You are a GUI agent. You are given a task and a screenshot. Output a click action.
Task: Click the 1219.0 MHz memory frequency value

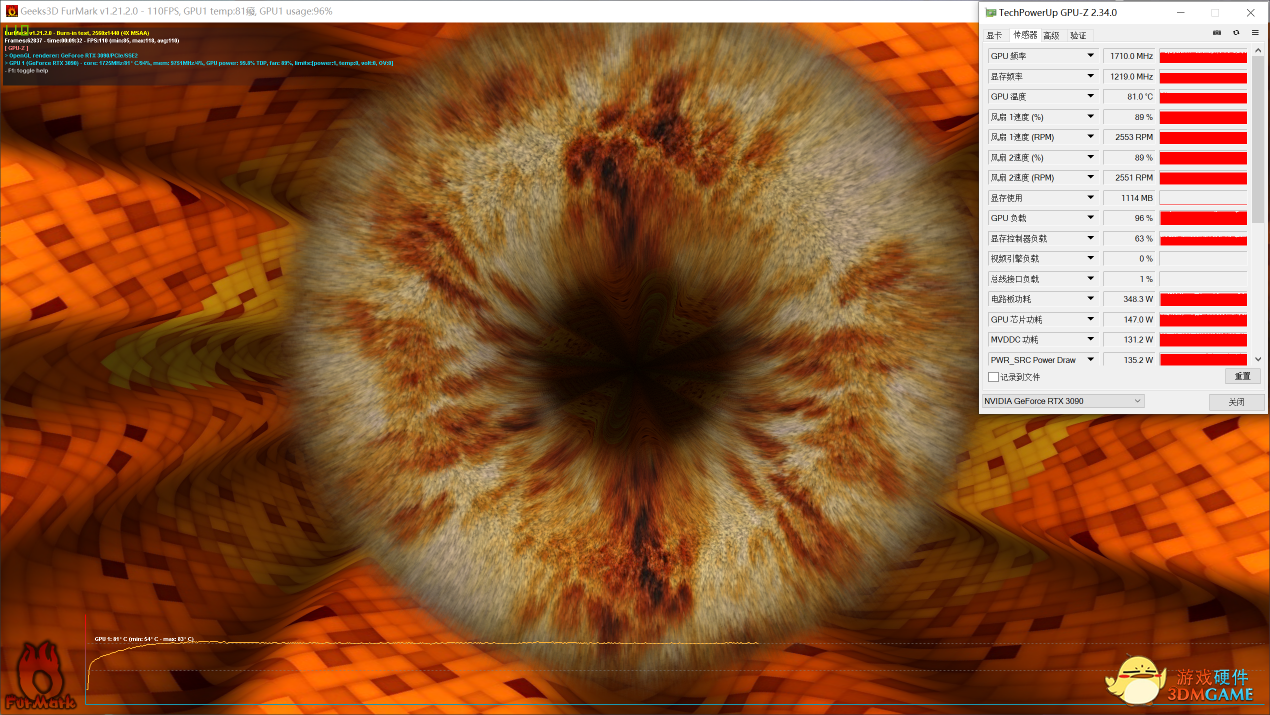[x=1129, y=76]
